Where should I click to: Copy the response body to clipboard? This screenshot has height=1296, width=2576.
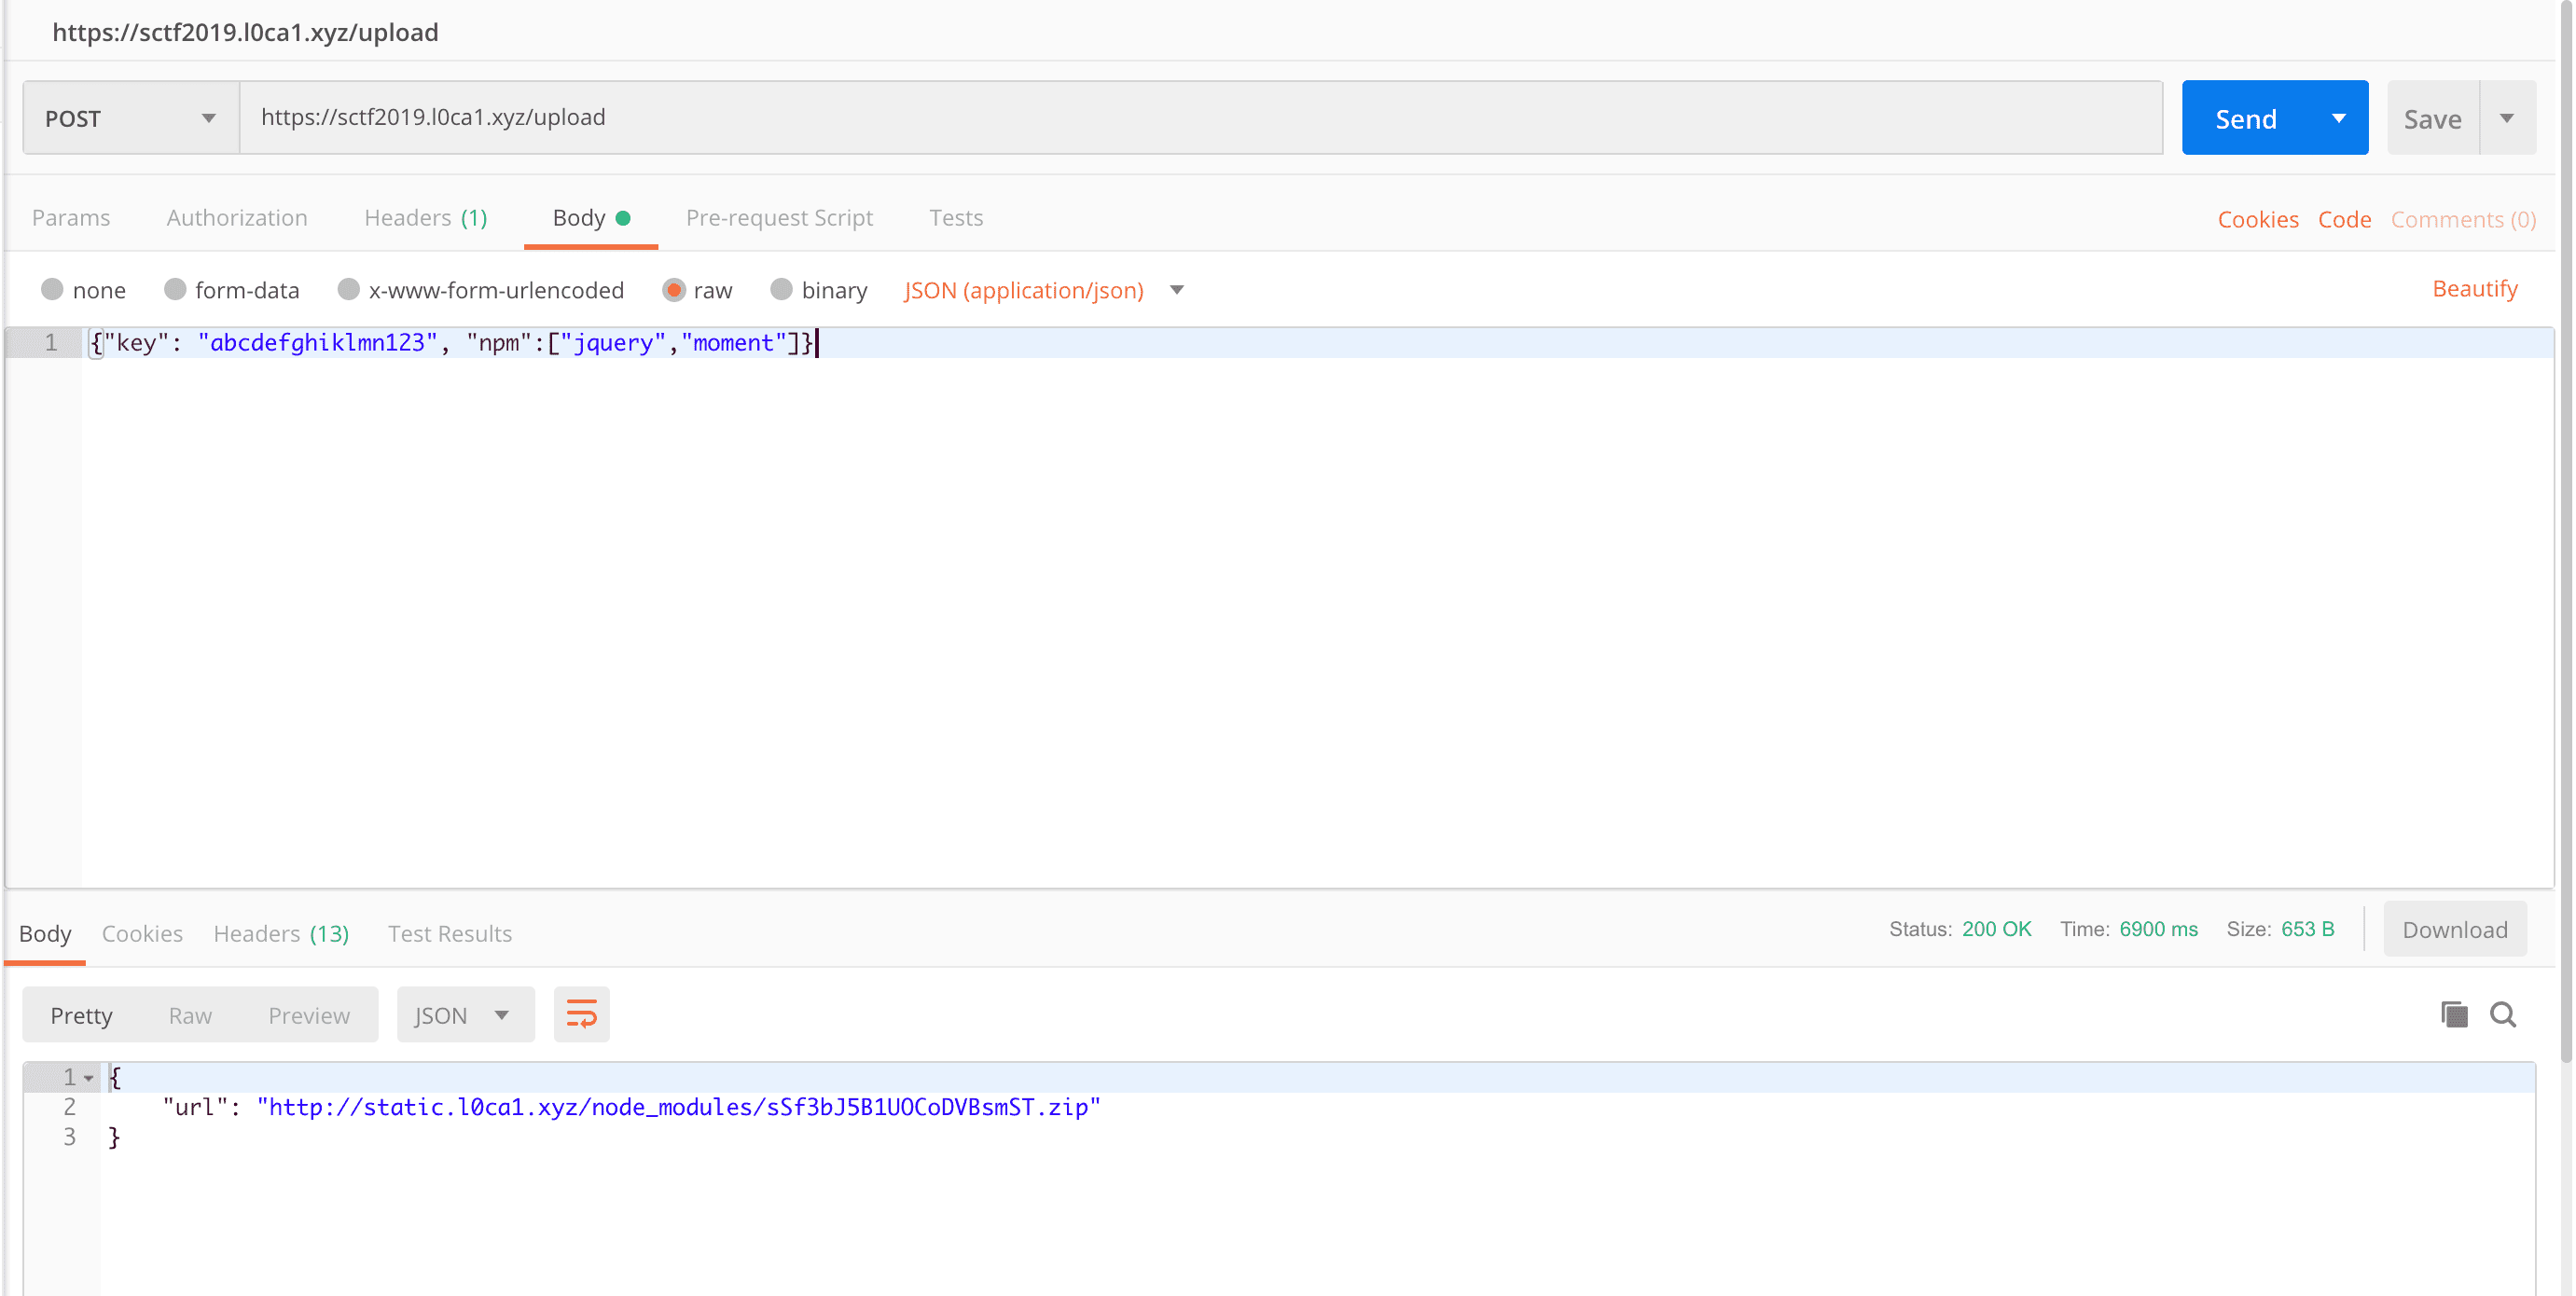[x=2452, y=1014]
